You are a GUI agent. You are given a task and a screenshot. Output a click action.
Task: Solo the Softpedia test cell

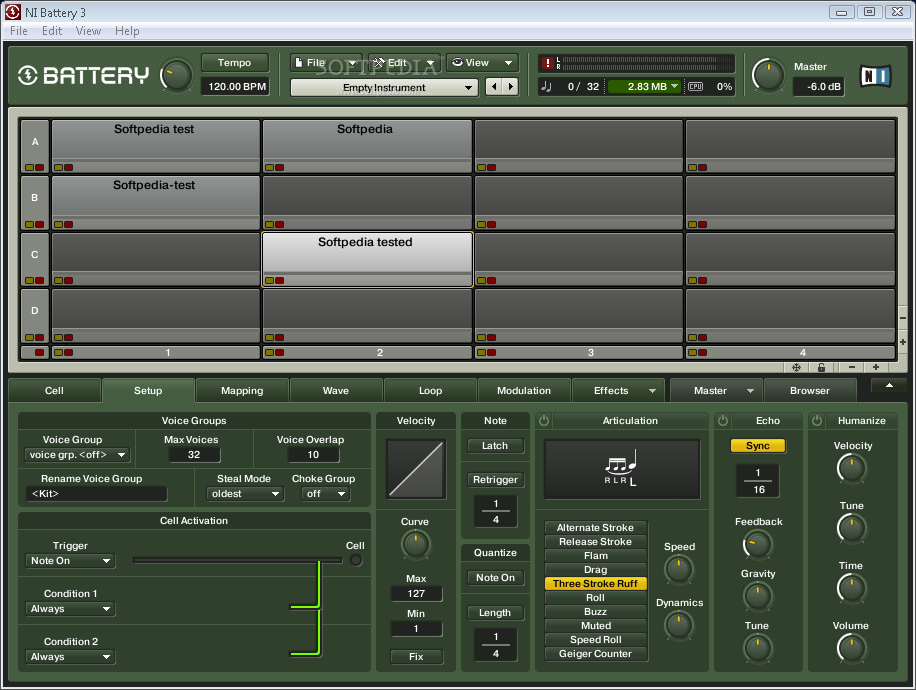point(59,168)
